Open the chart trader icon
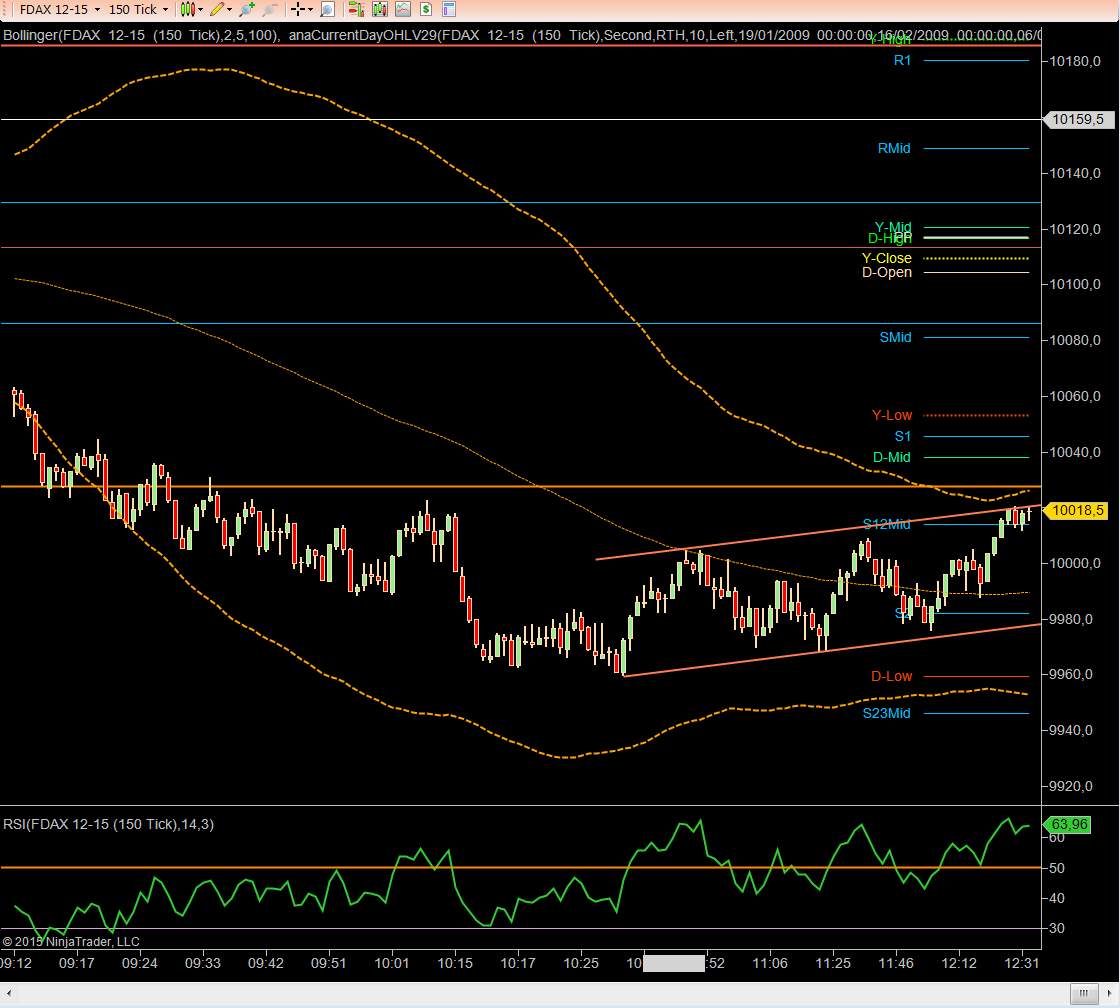Screen dimensions: 1120x1008 [356, 9]
